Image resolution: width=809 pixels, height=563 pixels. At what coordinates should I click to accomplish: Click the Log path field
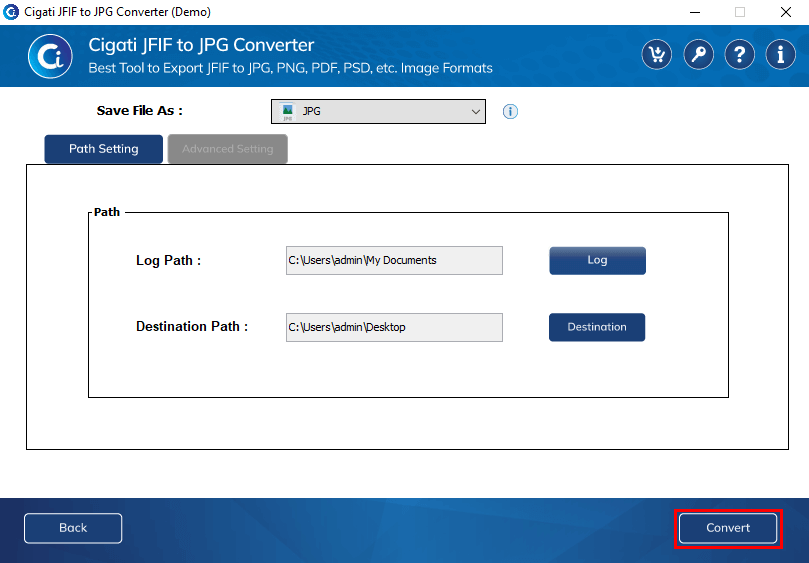[x=394, y=261]
